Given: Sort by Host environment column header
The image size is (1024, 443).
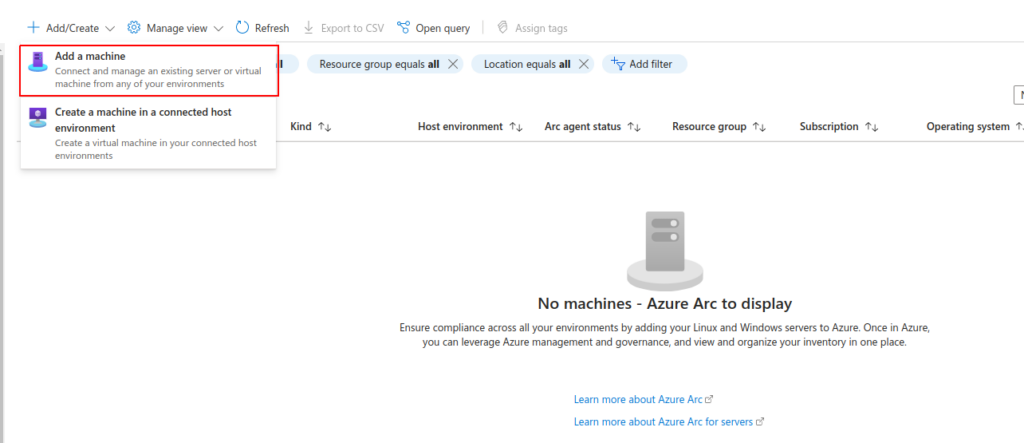Looking at the screenshot, I should [470, 127].
